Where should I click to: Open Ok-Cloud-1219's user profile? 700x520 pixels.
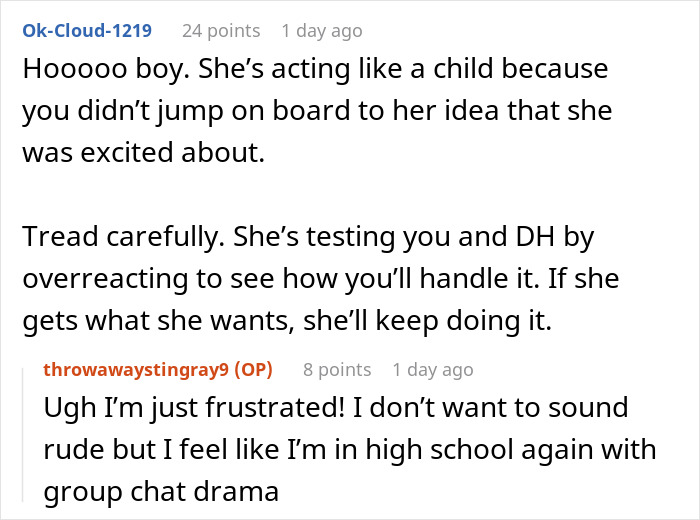point(87,31)
